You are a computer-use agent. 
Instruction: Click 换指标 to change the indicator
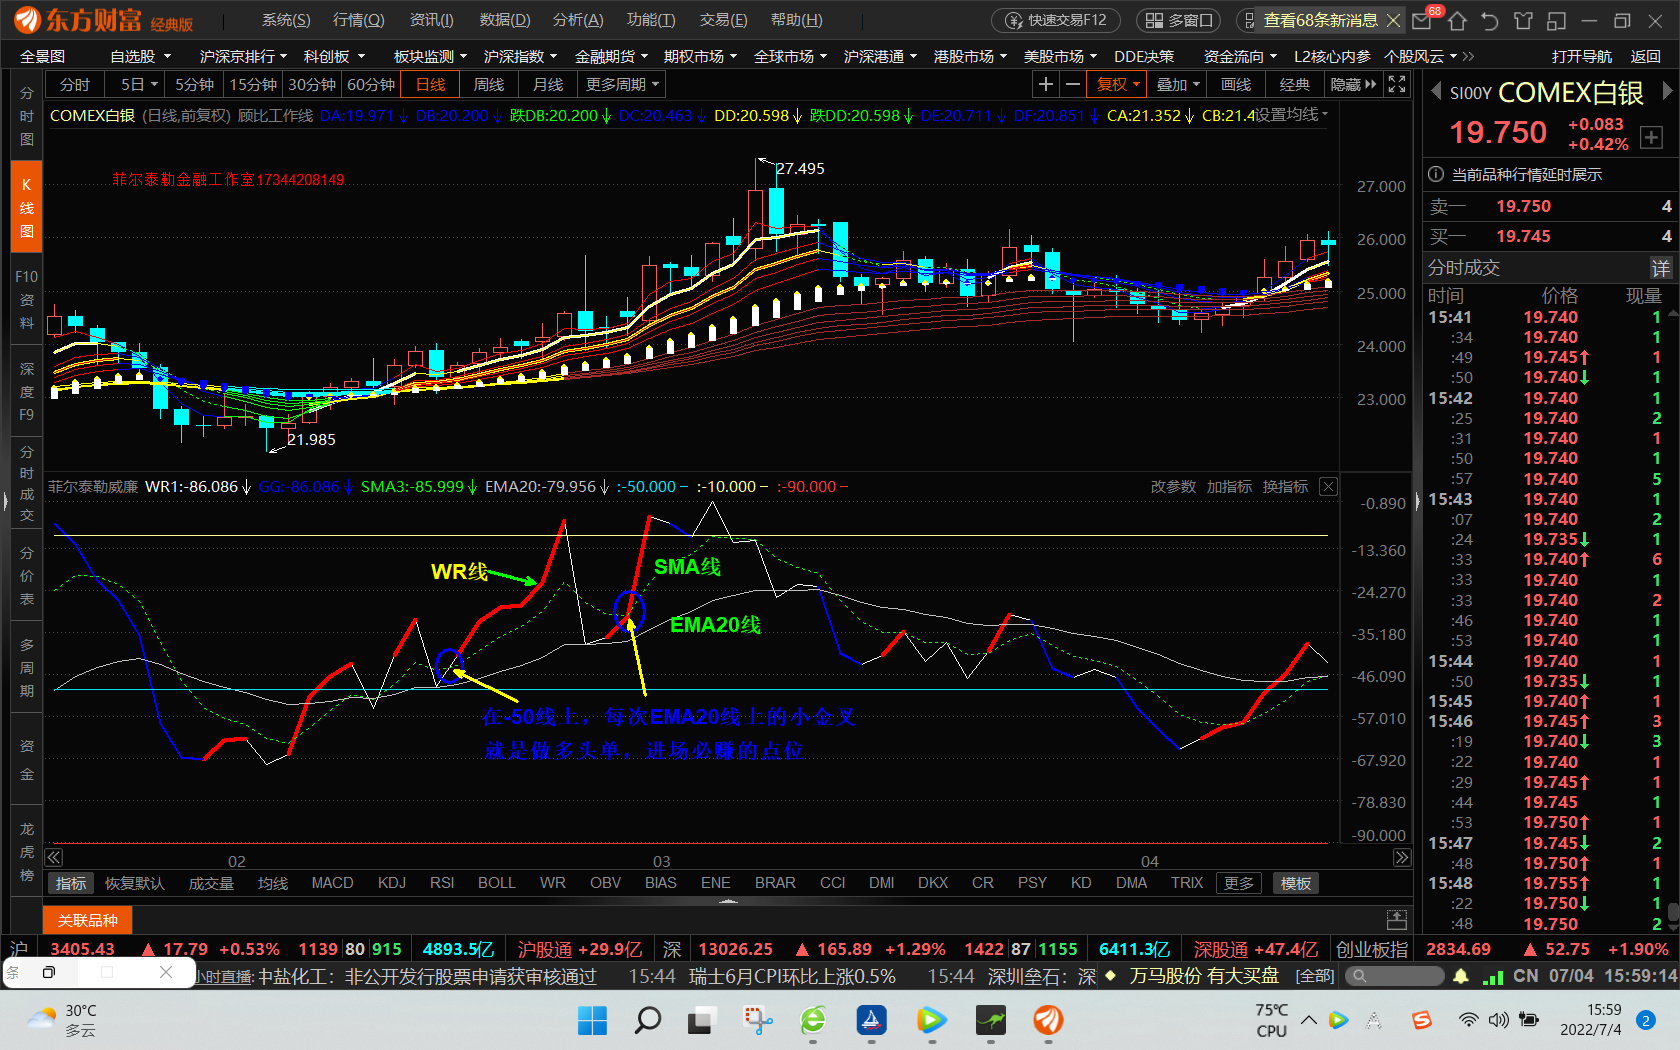tap(1285, 487)
